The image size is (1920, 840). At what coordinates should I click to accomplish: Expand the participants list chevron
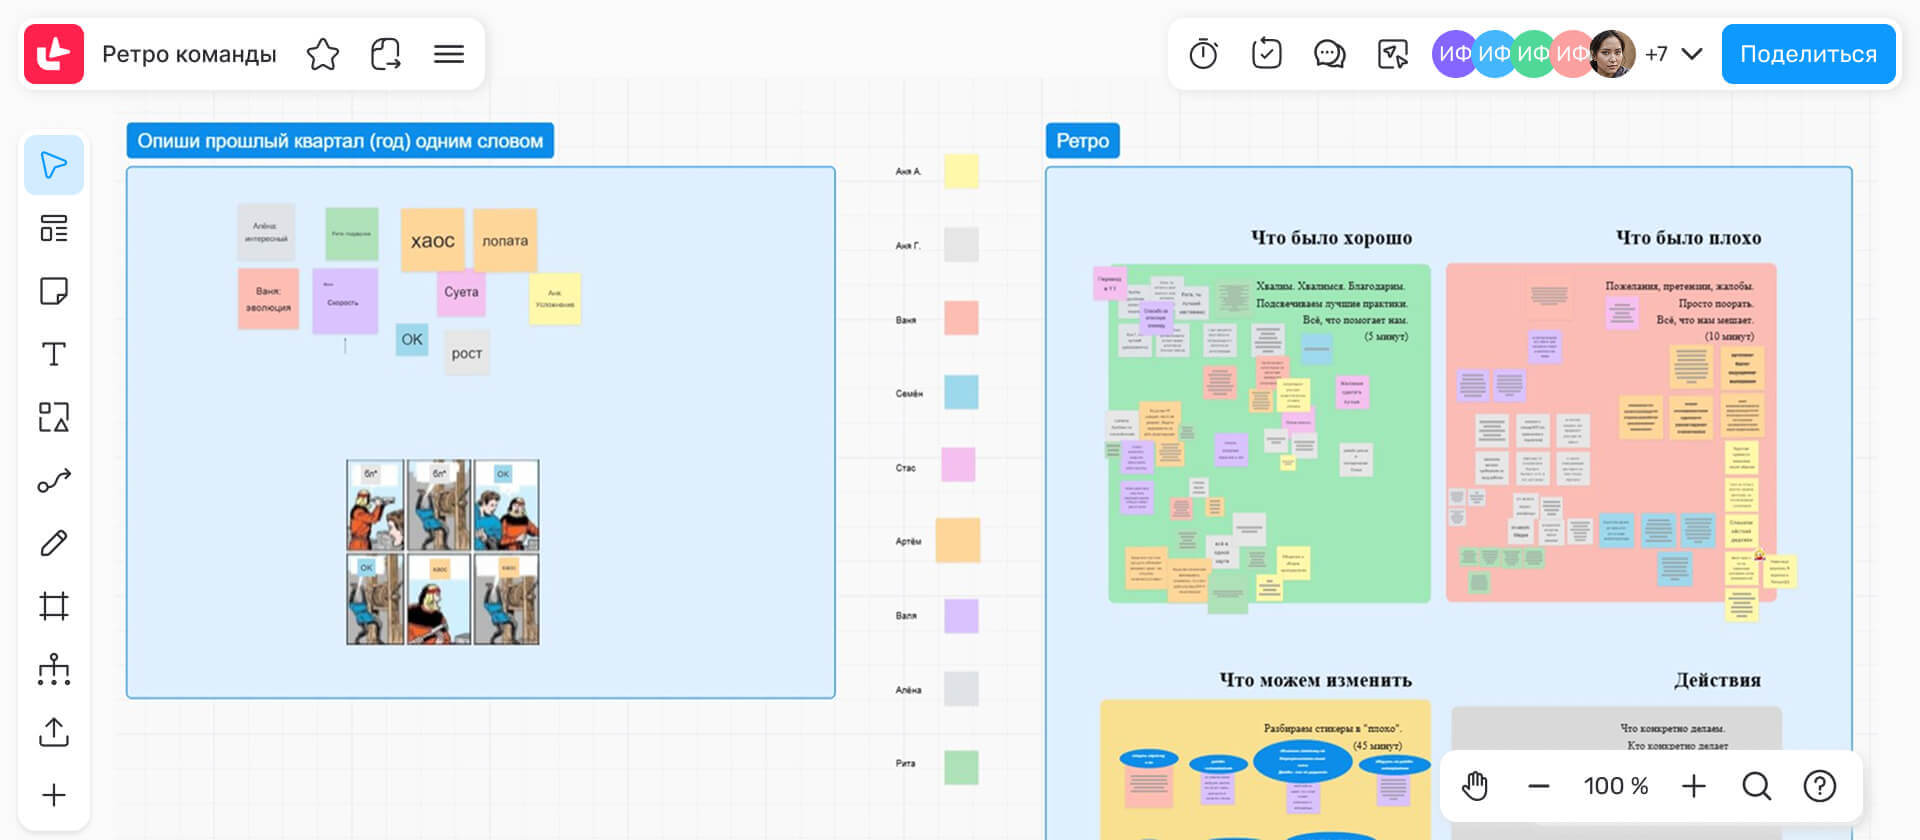pos(1692,54)
